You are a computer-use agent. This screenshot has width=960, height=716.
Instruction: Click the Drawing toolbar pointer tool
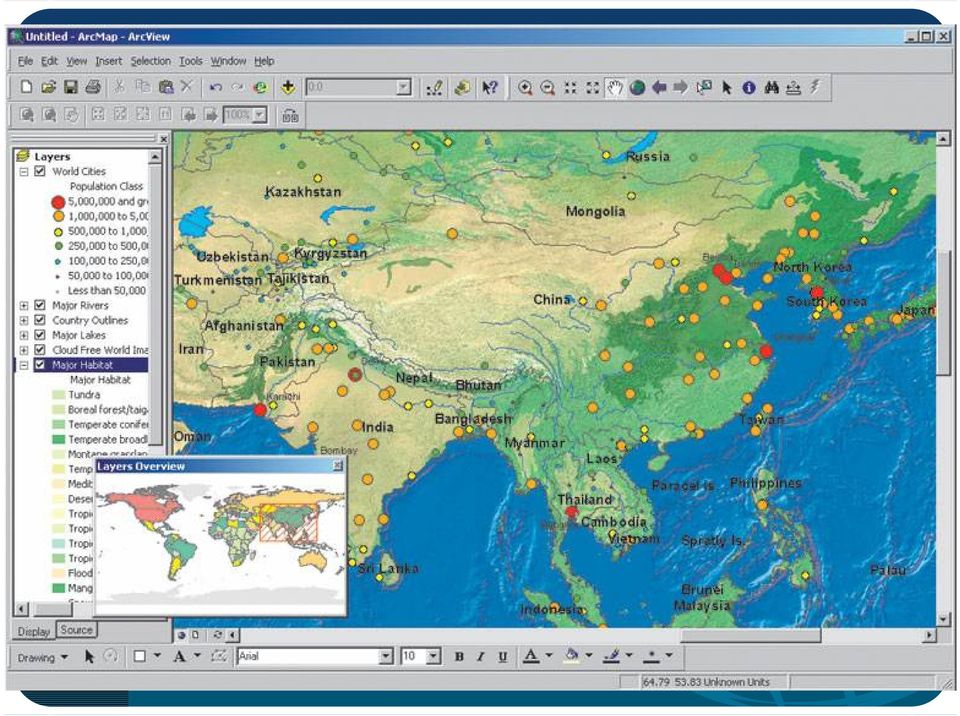click(89, 657)
